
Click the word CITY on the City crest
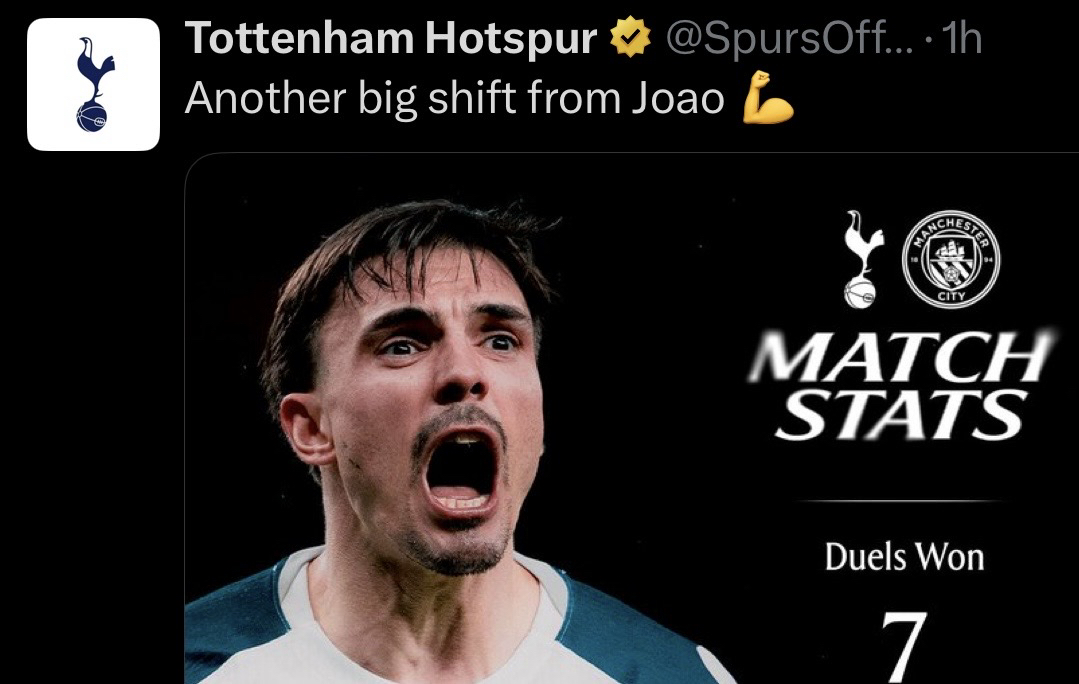pyautogui.click(x=951, y=297)
